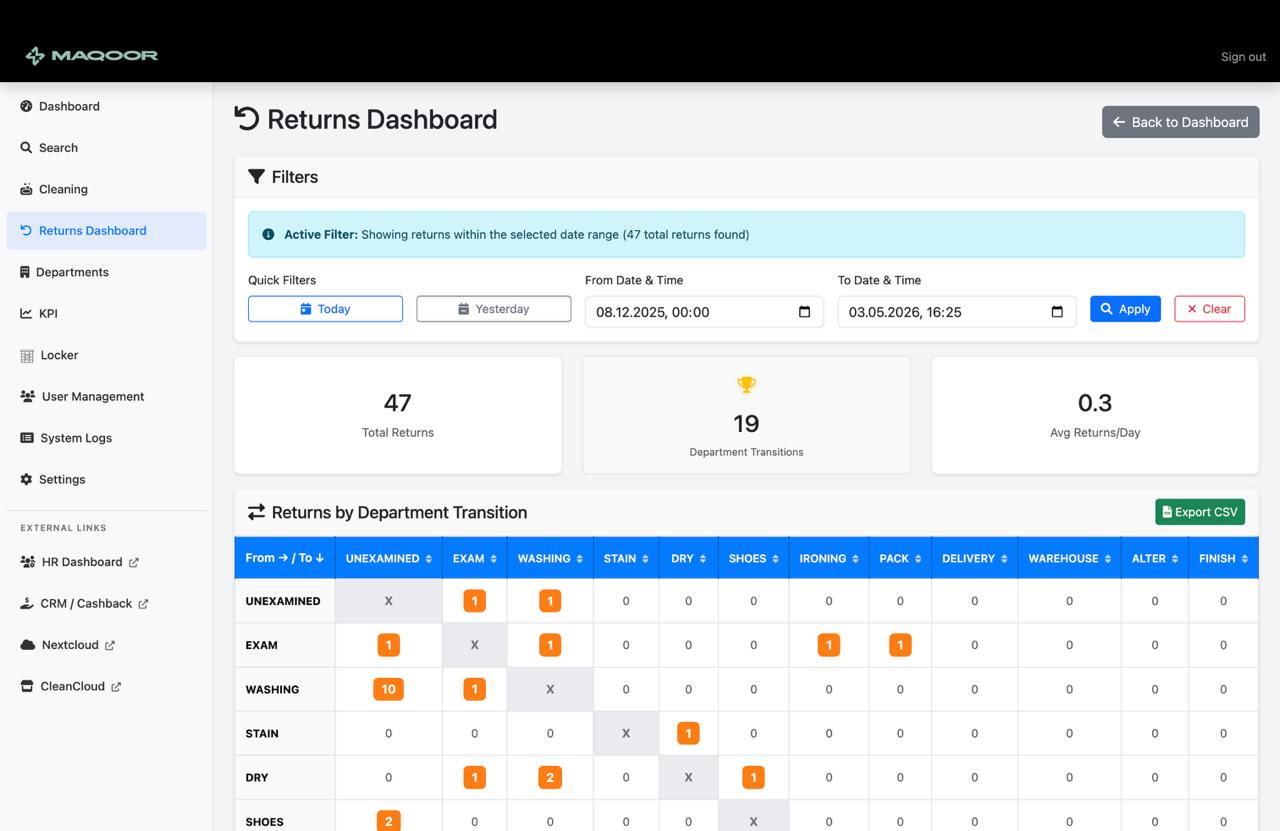Click the Search magnifier icon in sidebar
Viewport: 1280px width, 831px height.
(26, 147)
